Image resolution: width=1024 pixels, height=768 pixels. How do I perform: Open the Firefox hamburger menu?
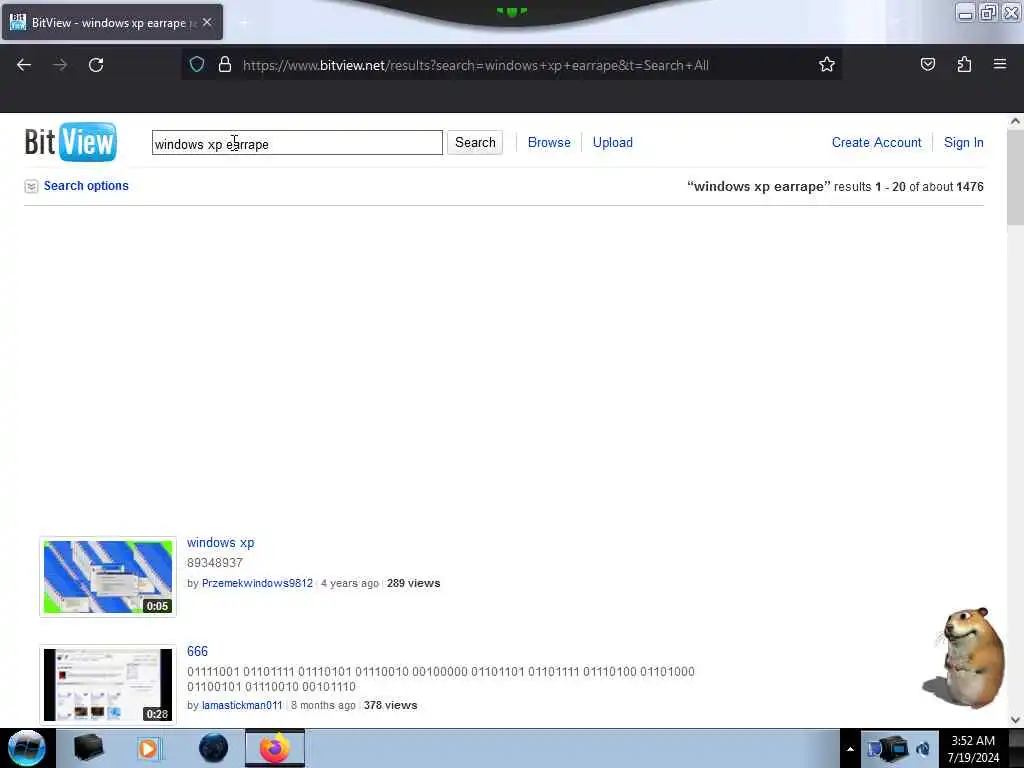click(1000, 64)
